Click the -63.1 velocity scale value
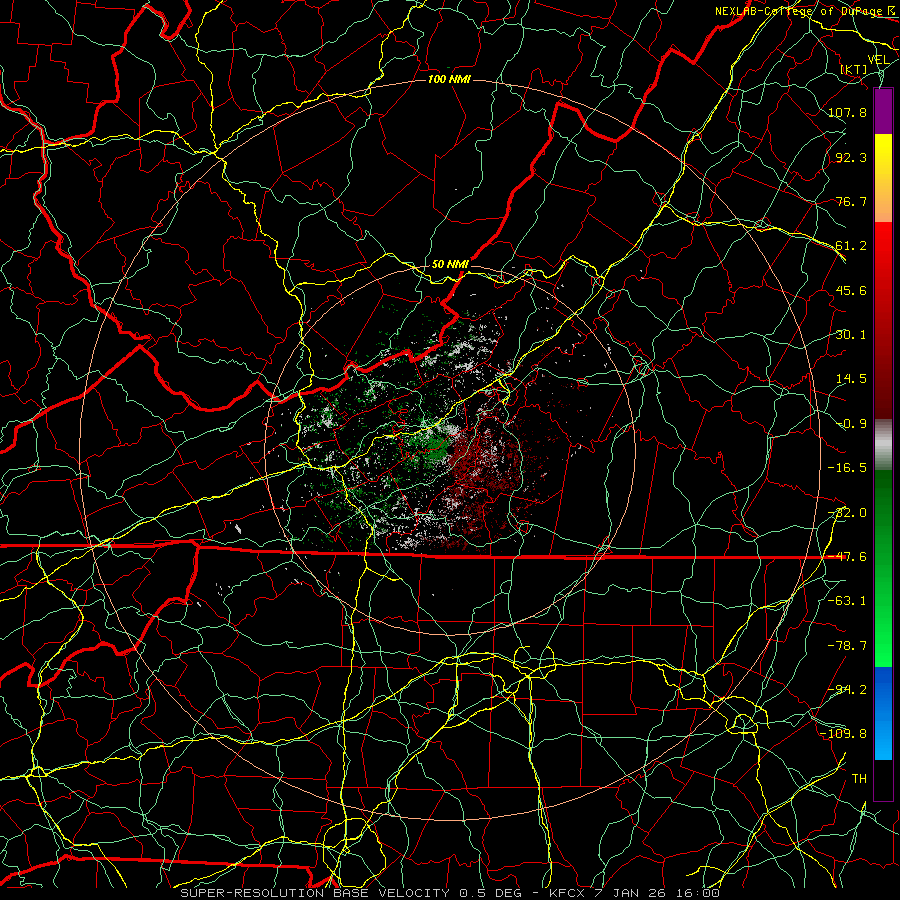Screen dimensions: 900x900 (847, 601)
